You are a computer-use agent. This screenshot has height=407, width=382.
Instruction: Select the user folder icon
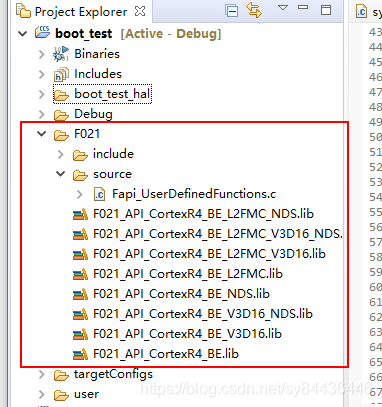tap(61, 395)
